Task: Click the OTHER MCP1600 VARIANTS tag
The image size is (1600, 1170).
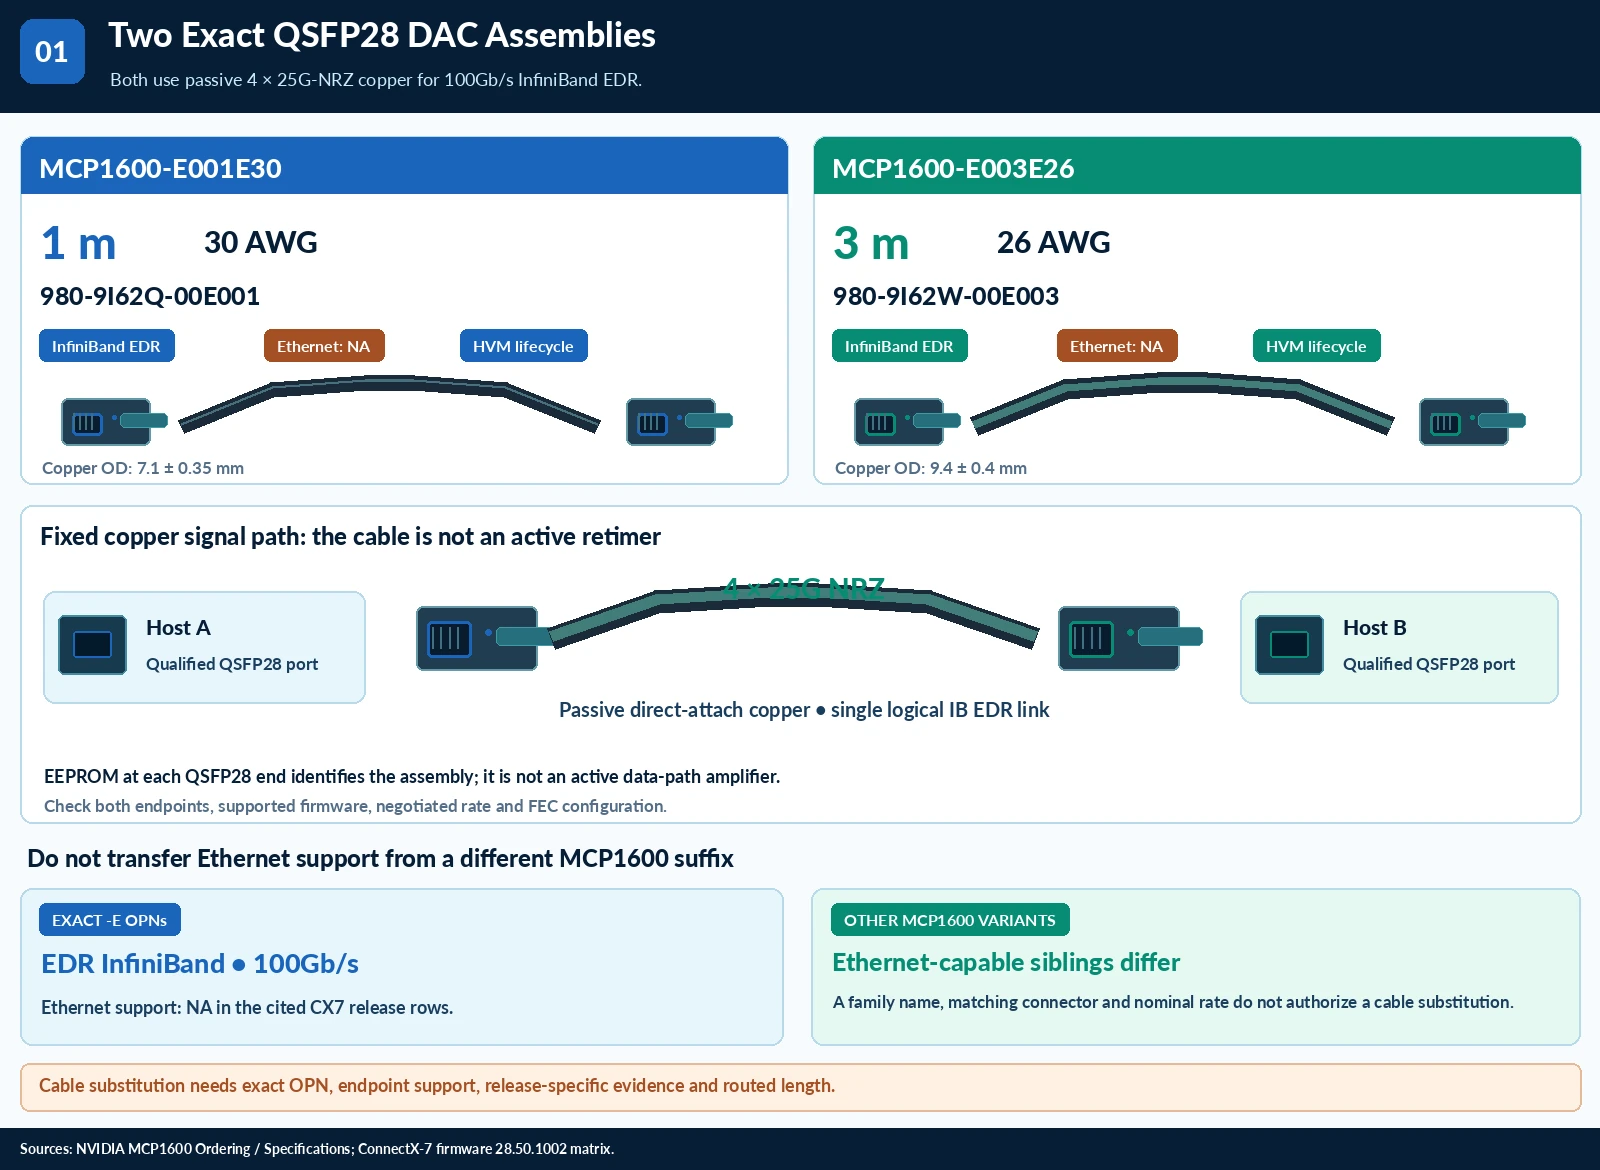Action: point(950,920)
